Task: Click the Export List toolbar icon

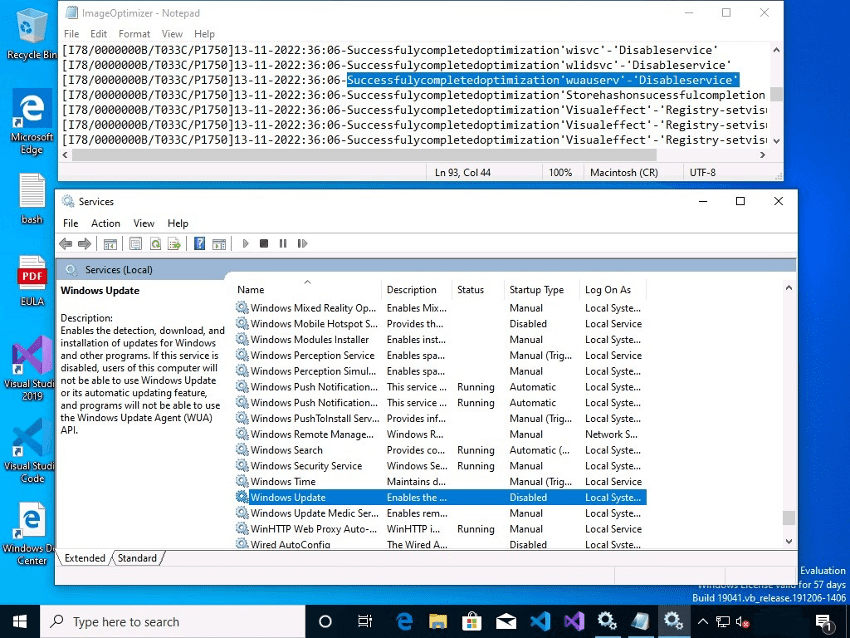Action: pos(176,243)
